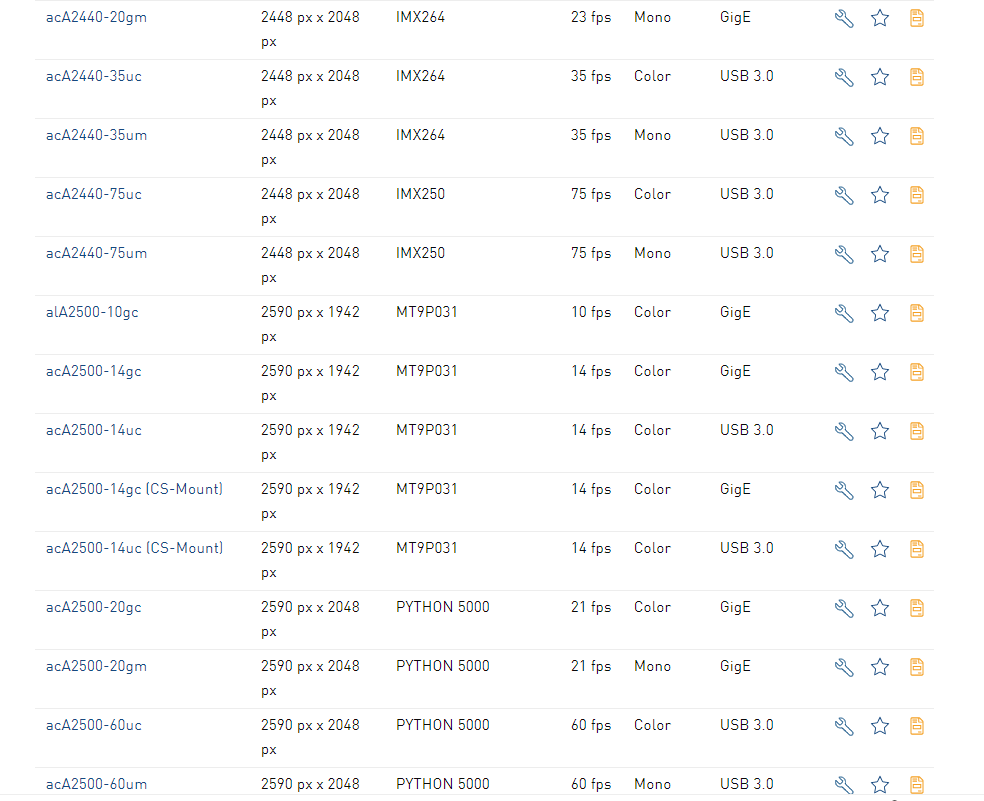Click the document icon for acA2440-35uc
984x801 pixels.
[916, 77]
